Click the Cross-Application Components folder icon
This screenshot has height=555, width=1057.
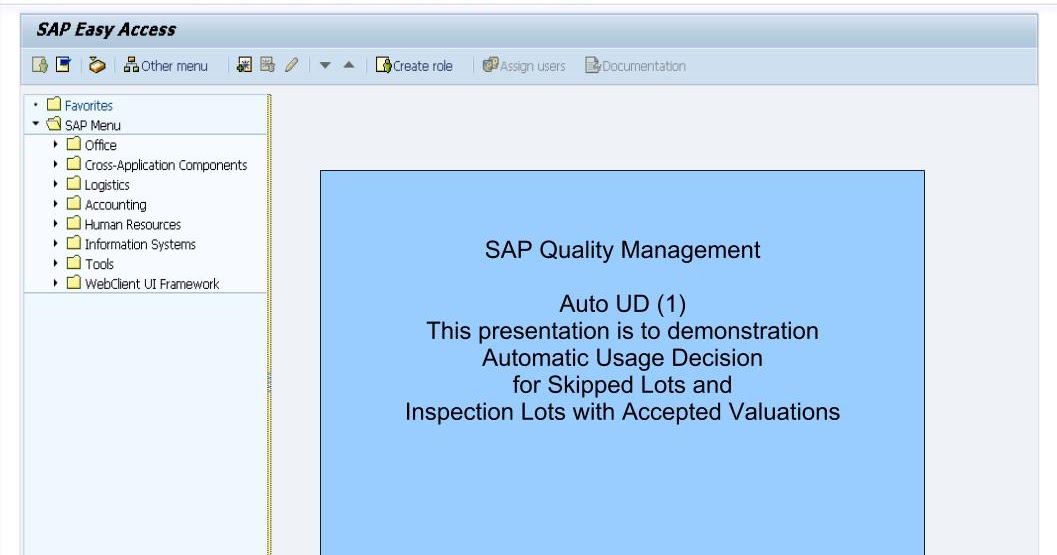[x=73, y=163]
